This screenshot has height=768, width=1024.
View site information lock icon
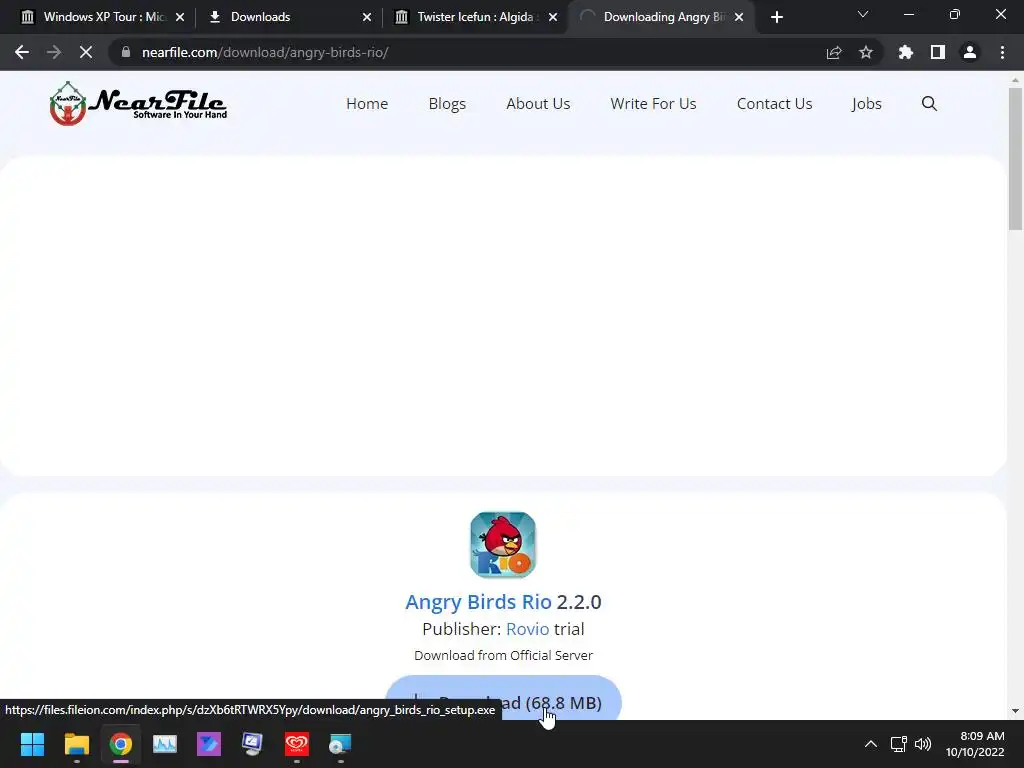pyautogui.click(x=126, y=52)
